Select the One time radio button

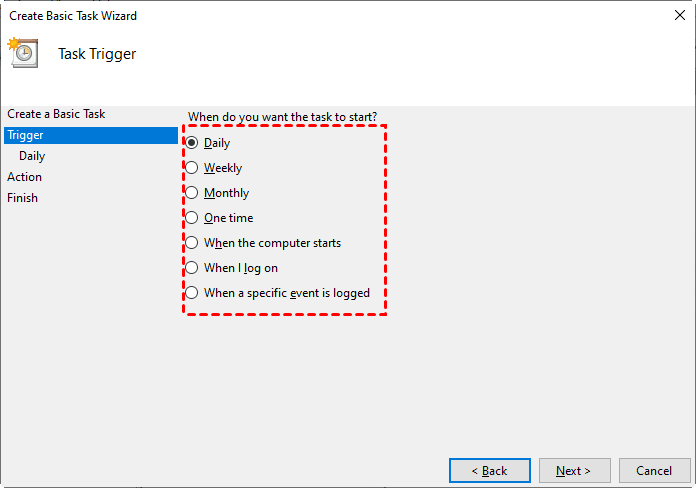[x=193, y=218]
